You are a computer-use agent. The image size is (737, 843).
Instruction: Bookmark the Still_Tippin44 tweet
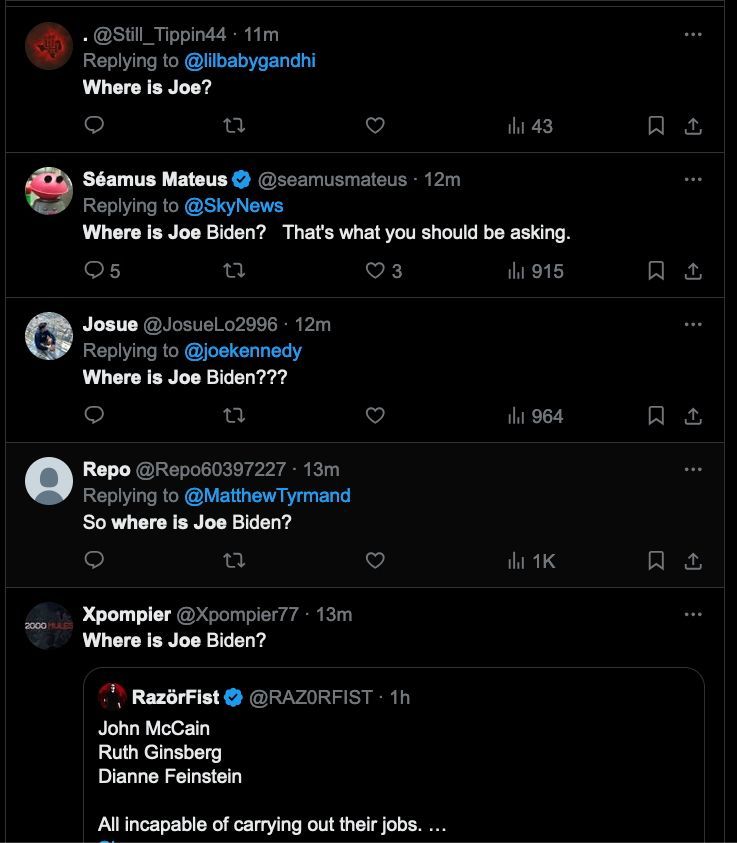click(656, 126)
